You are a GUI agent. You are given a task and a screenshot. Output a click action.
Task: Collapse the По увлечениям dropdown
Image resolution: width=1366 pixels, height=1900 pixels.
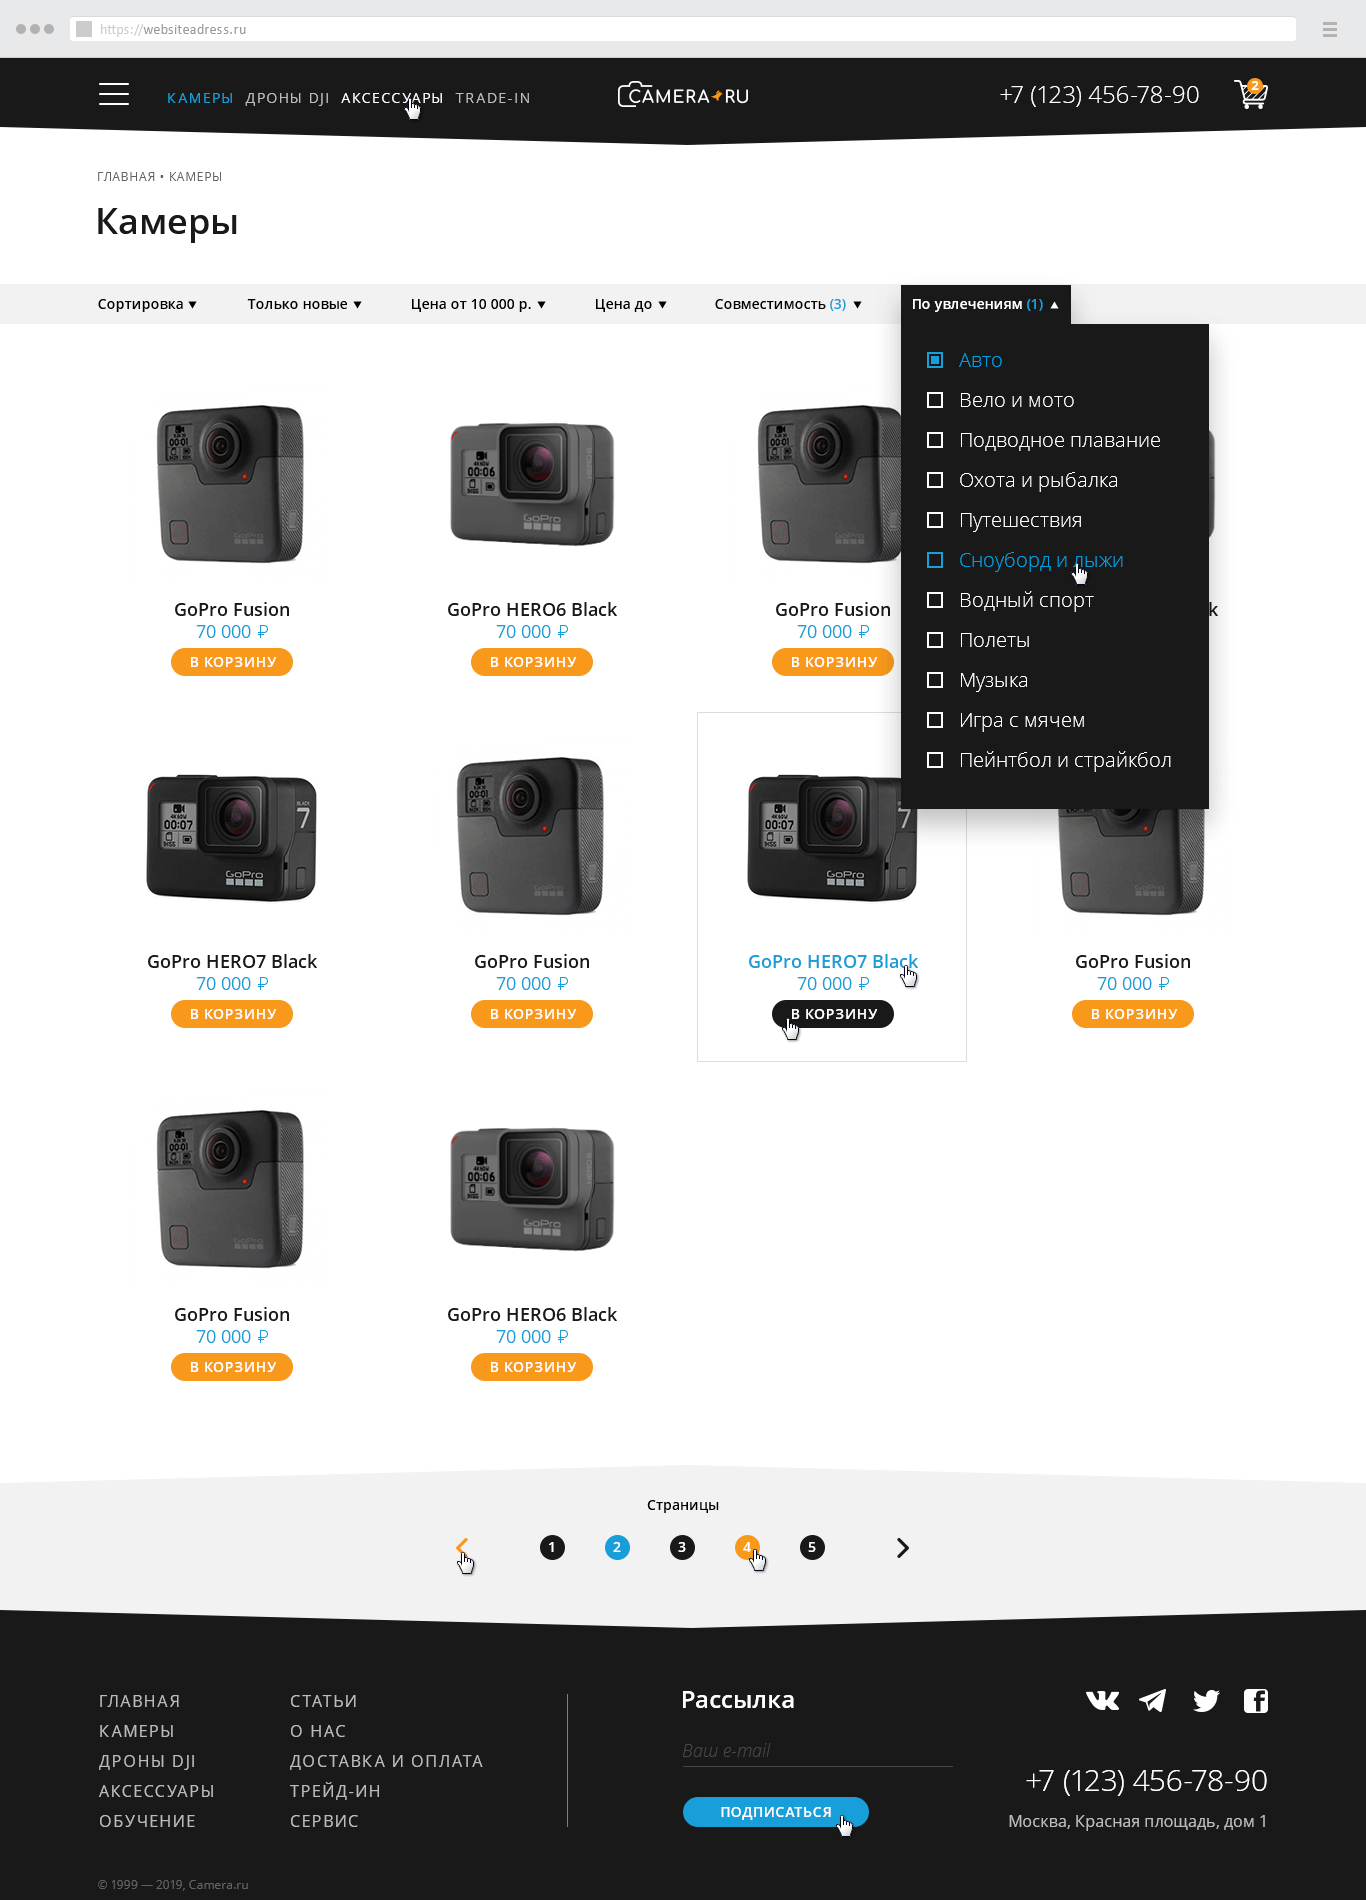click(x=985, y=304)
